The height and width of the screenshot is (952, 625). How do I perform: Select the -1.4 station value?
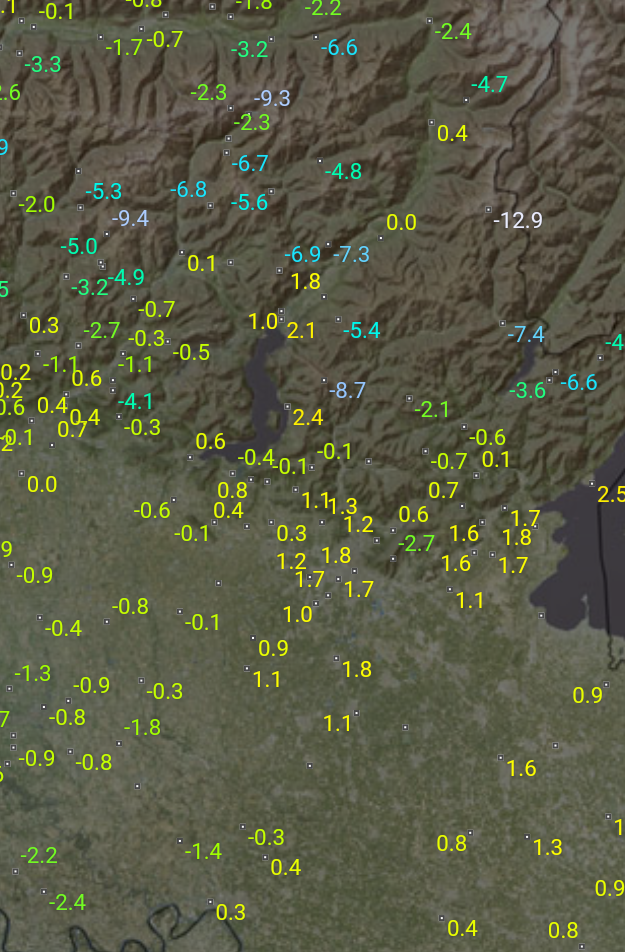click(x=203, y=851)
